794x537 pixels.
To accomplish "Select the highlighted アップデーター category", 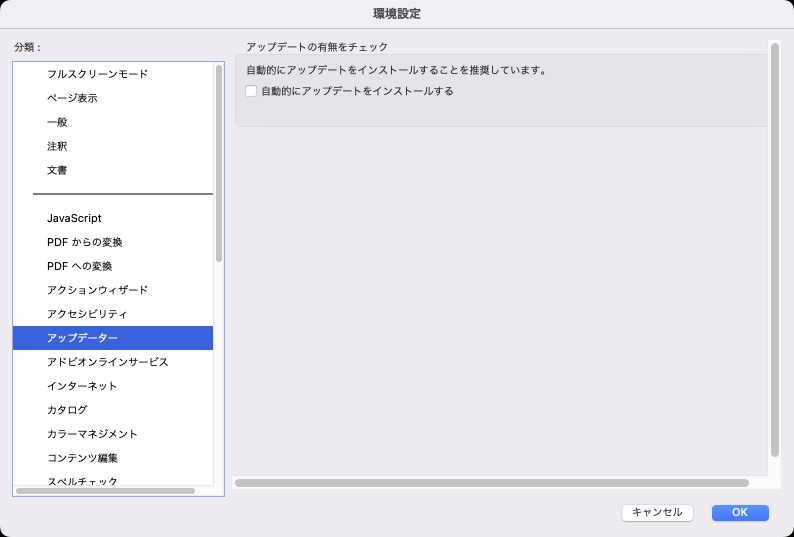I will 112,338.
